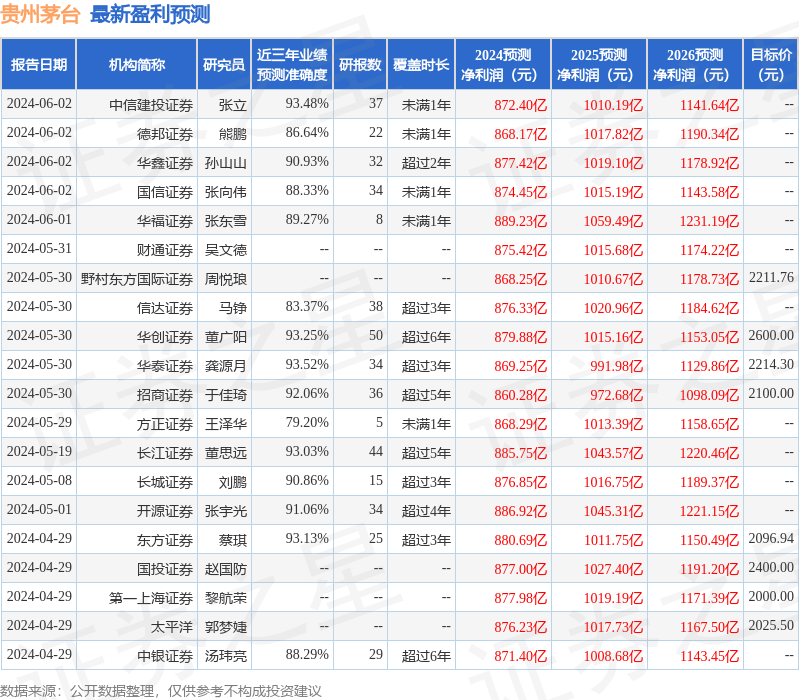The image size is (799, 700).
Task: Click the 最新盈利预测 heading
Action: [150, 14]
